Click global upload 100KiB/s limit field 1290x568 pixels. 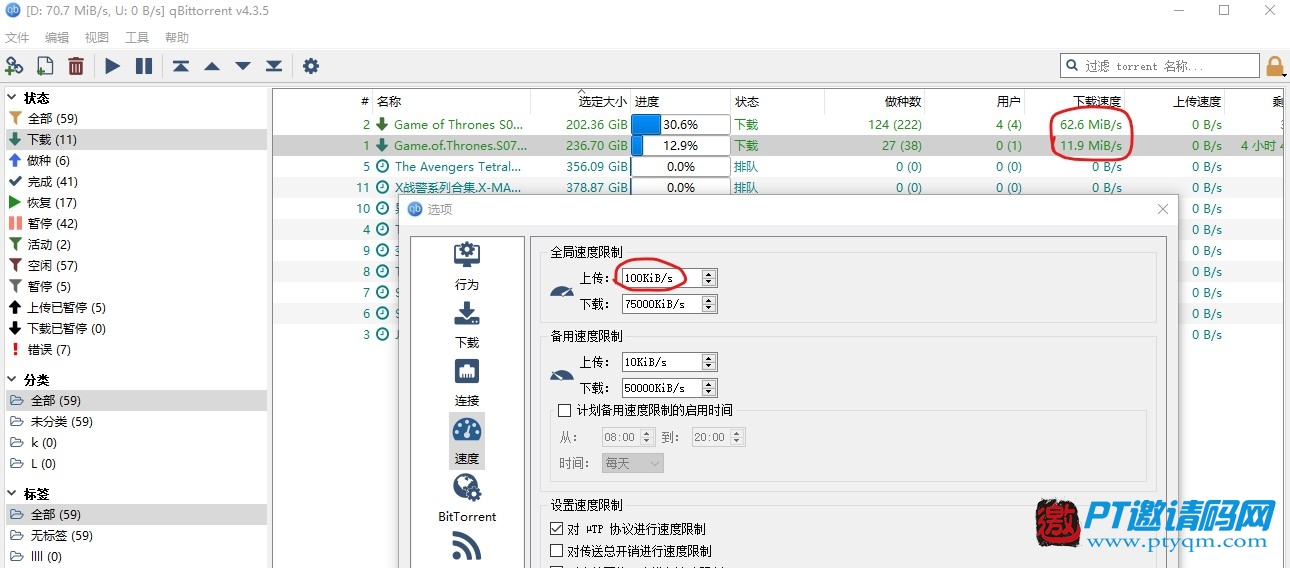[661, 278]
